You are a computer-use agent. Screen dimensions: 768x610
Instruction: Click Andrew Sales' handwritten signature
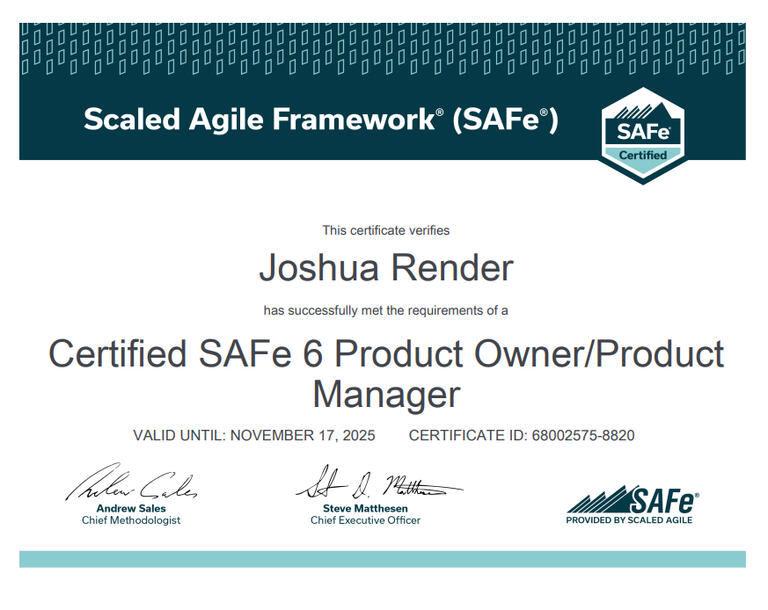[x=131, y=482]
